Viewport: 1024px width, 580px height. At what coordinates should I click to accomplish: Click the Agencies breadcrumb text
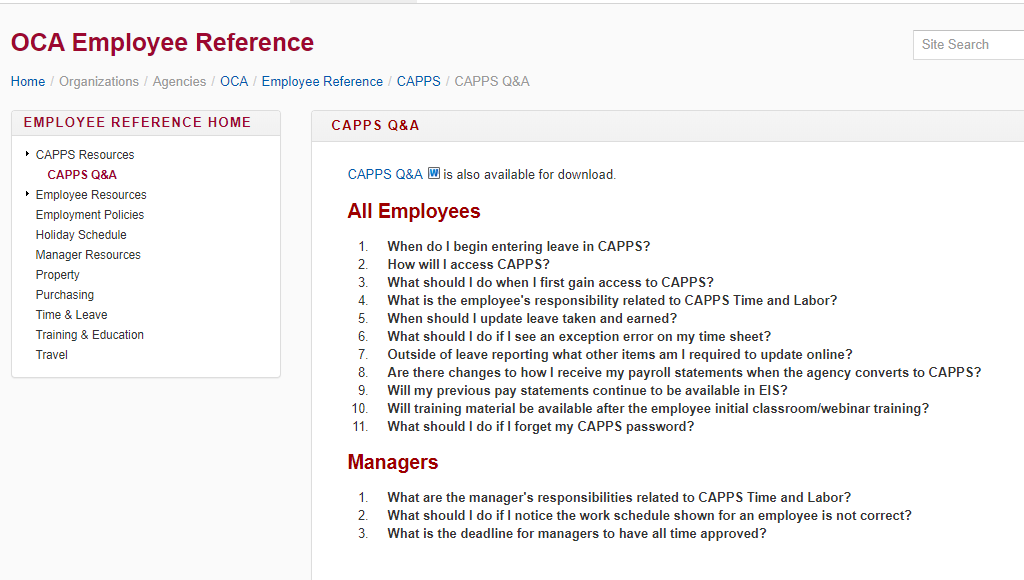180,82
